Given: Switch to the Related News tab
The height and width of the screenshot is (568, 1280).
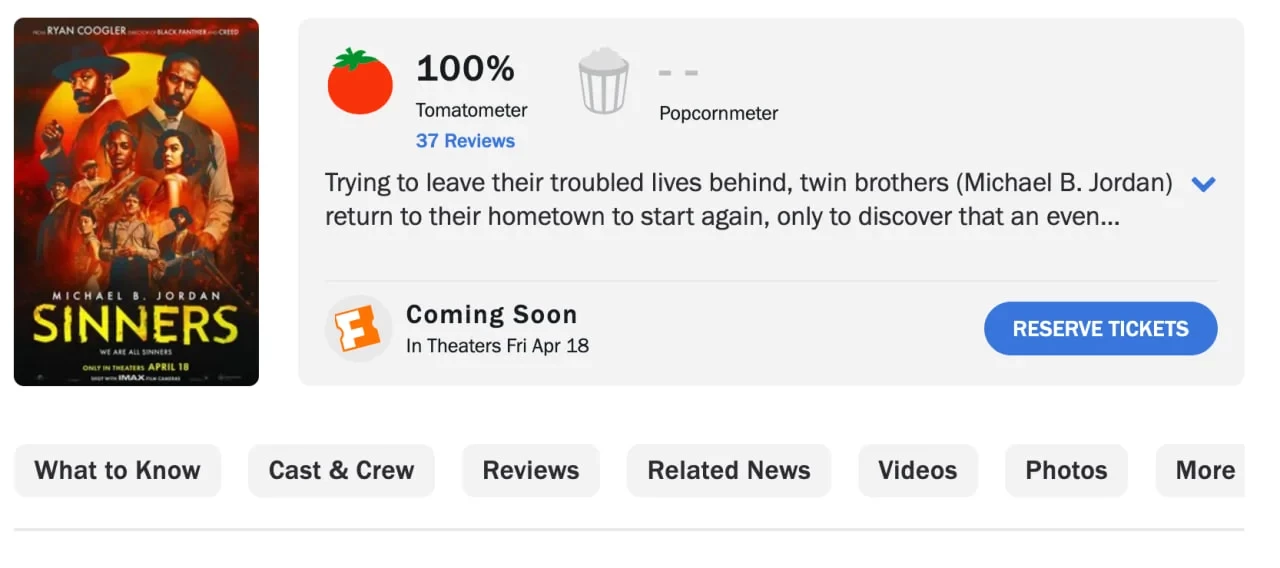Looking at the screenshot, I should click(x=728, y=470).
